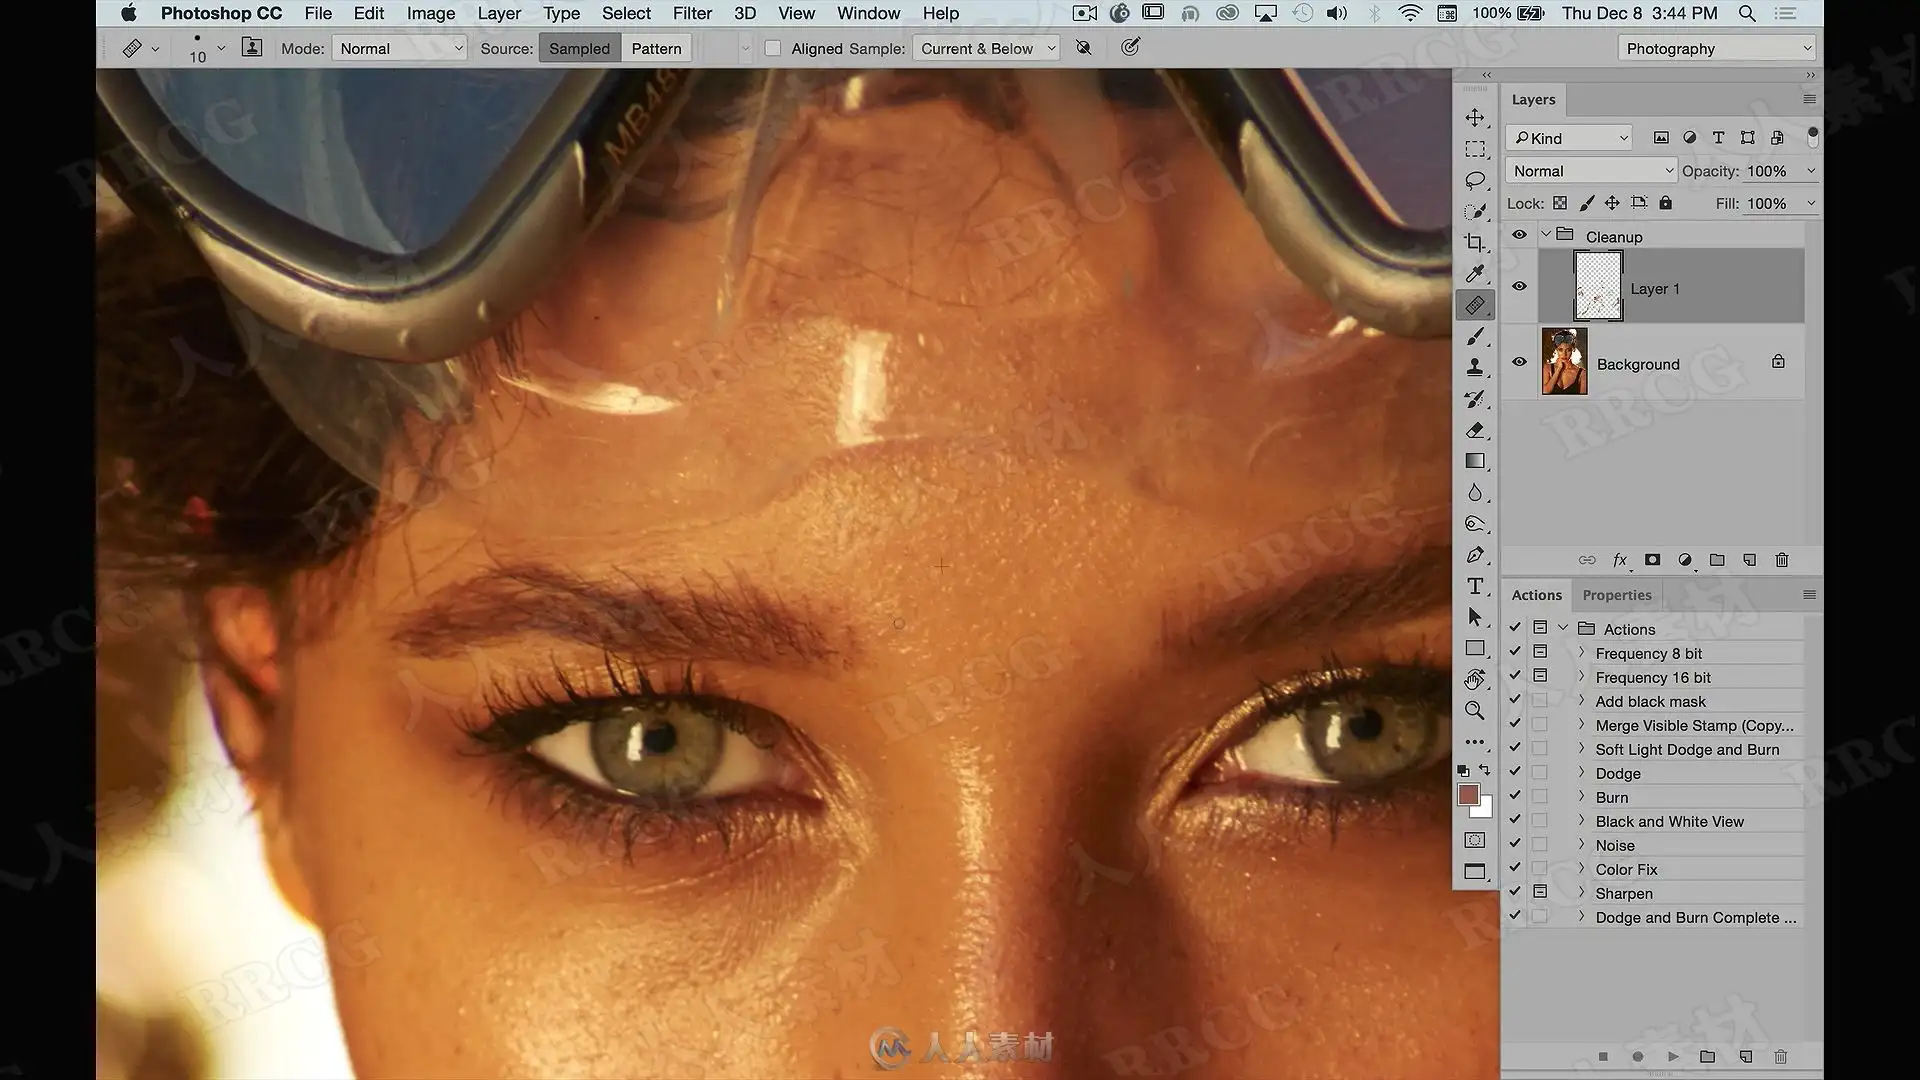This screenshot has width=1920, height=1080.
Task: Open the healing Mode dropdown
Action: [399, 48]
